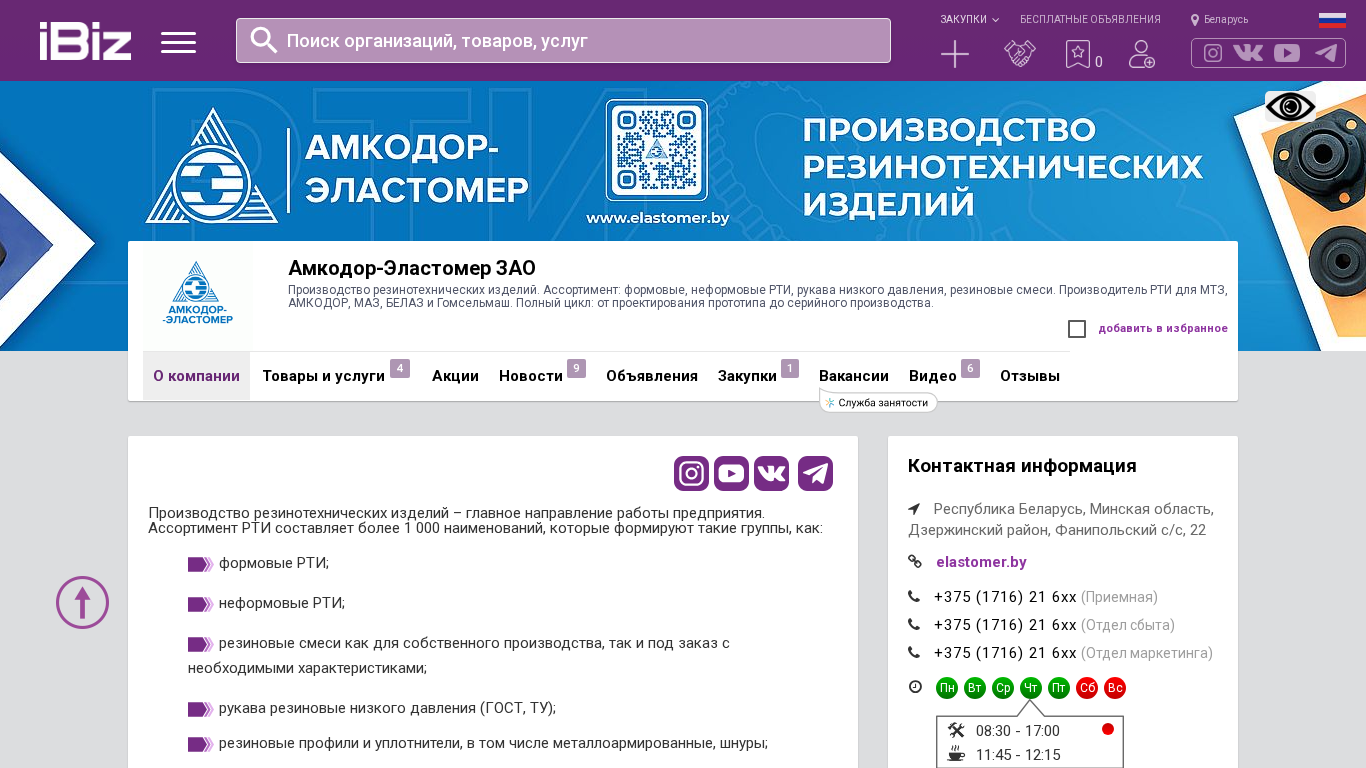
Task: Open the Отзывы tab
Action: pyautogui.click(x=1030, y=376)
